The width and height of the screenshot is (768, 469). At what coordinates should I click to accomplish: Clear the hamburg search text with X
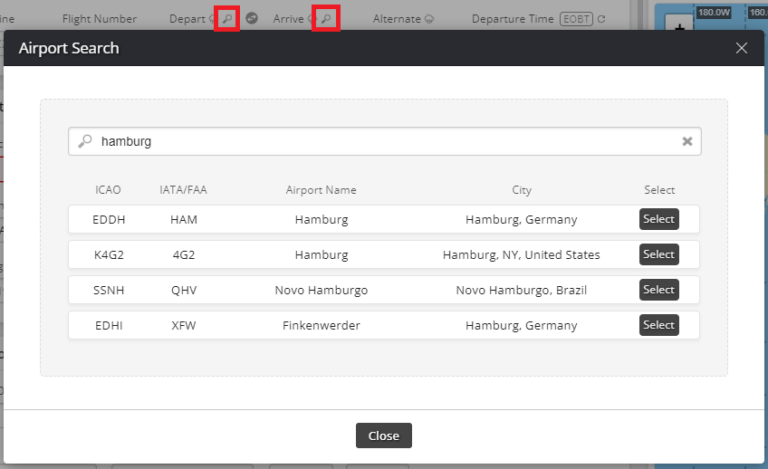point(687,142)
